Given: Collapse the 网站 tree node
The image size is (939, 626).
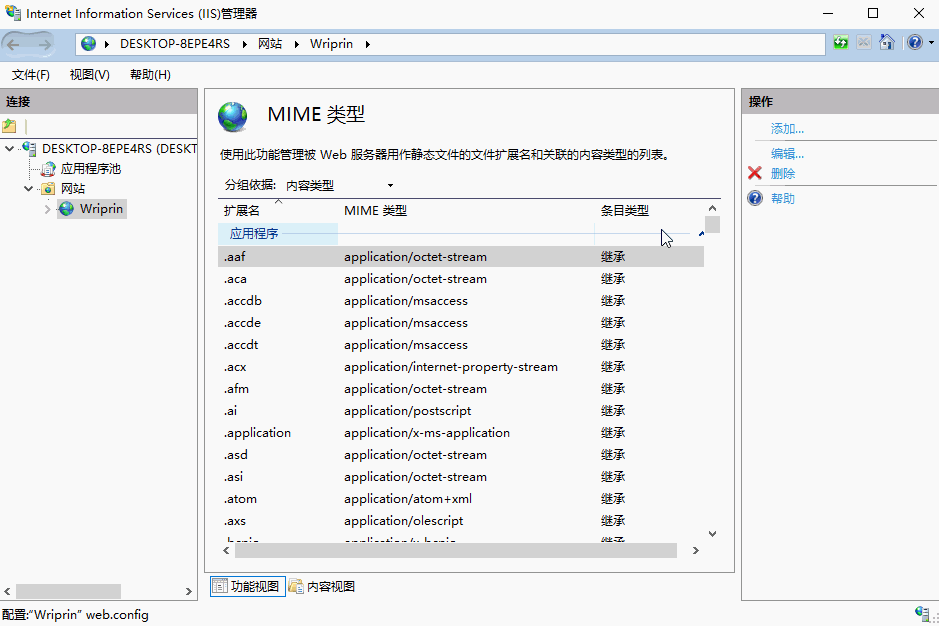Looking at the screenshot, I should 28,189.
